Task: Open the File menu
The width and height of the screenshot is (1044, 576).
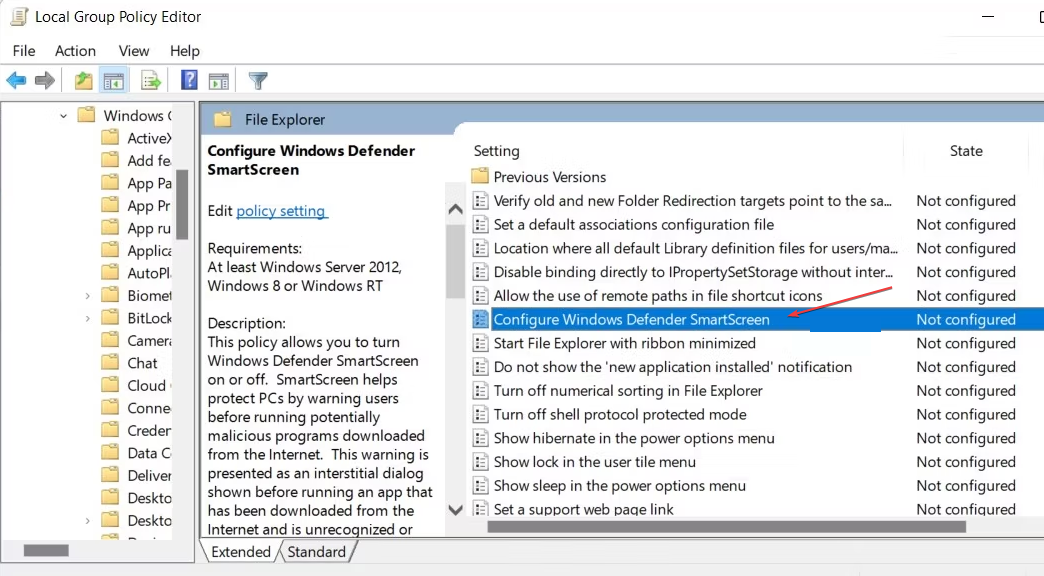Action: pos(24,51)
